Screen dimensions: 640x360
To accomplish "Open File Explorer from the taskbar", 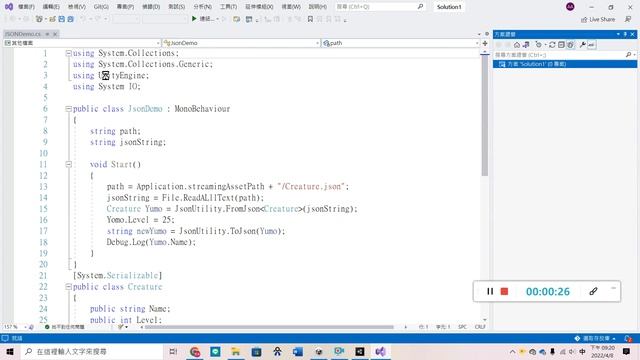I will 236,351.
